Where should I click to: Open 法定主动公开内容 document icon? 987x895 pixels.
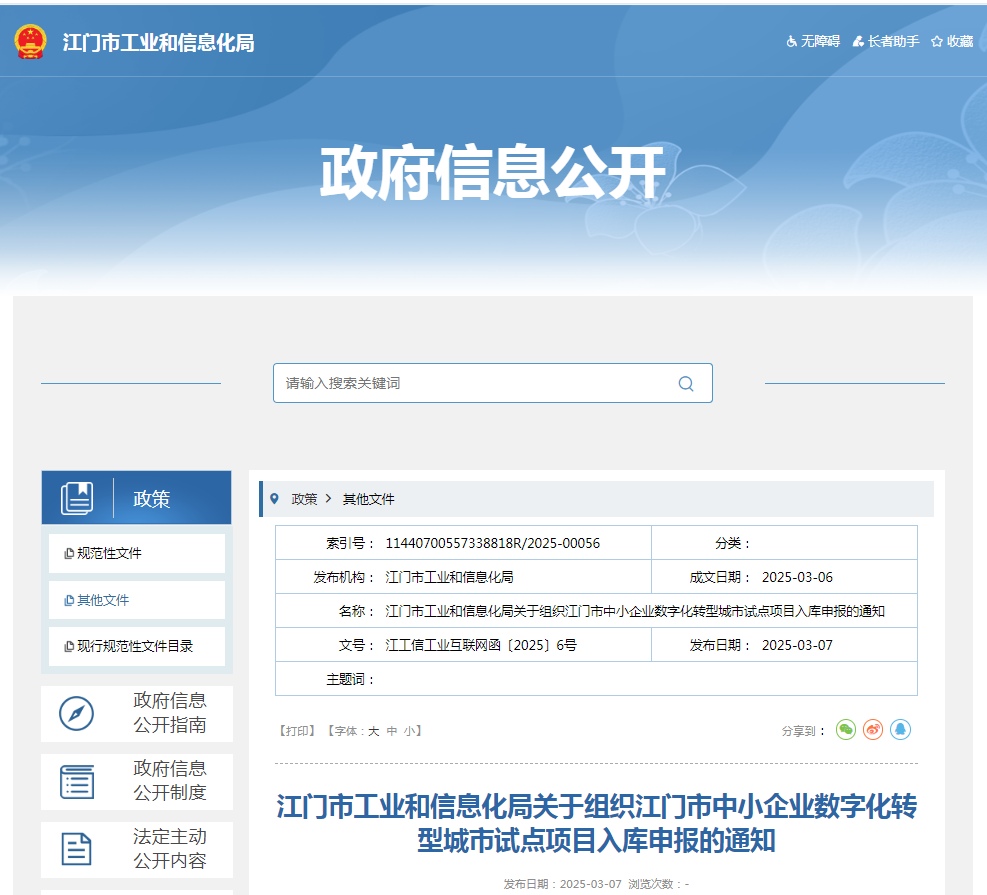77,849
